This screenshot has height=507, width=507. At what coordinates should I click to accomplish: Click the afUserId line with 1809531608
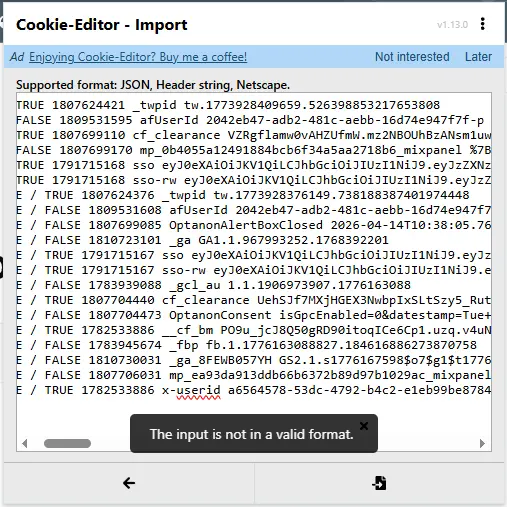pos(254,210)
